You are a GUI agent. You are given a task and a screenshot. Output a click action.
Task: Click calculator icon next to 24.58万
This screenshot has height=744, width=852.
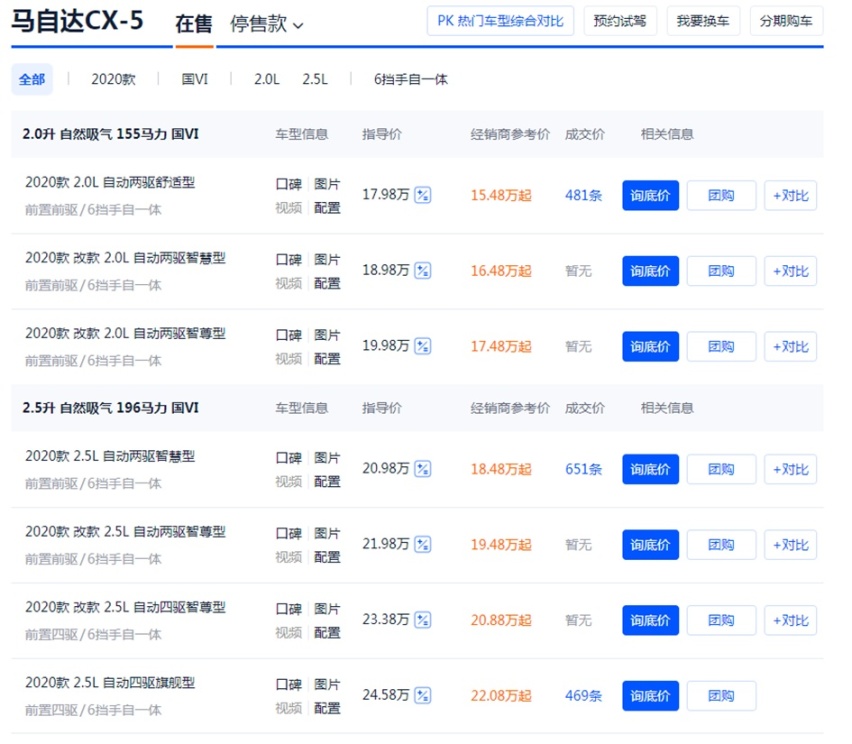[x=423, y=695]
